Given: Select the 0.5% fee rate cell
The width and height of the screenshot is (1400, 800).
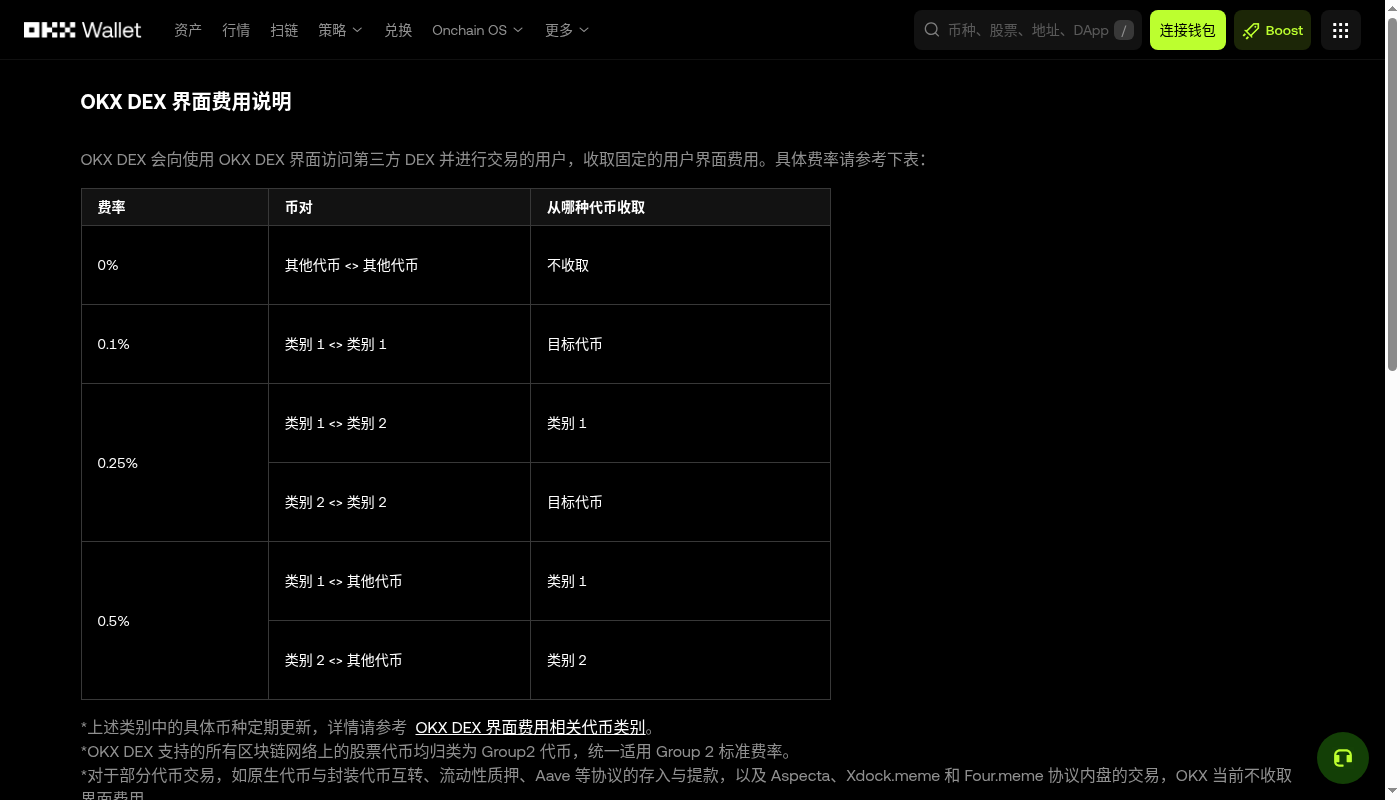Looking at the screenshot, I should pyautogui.click(x=175, y=621).
